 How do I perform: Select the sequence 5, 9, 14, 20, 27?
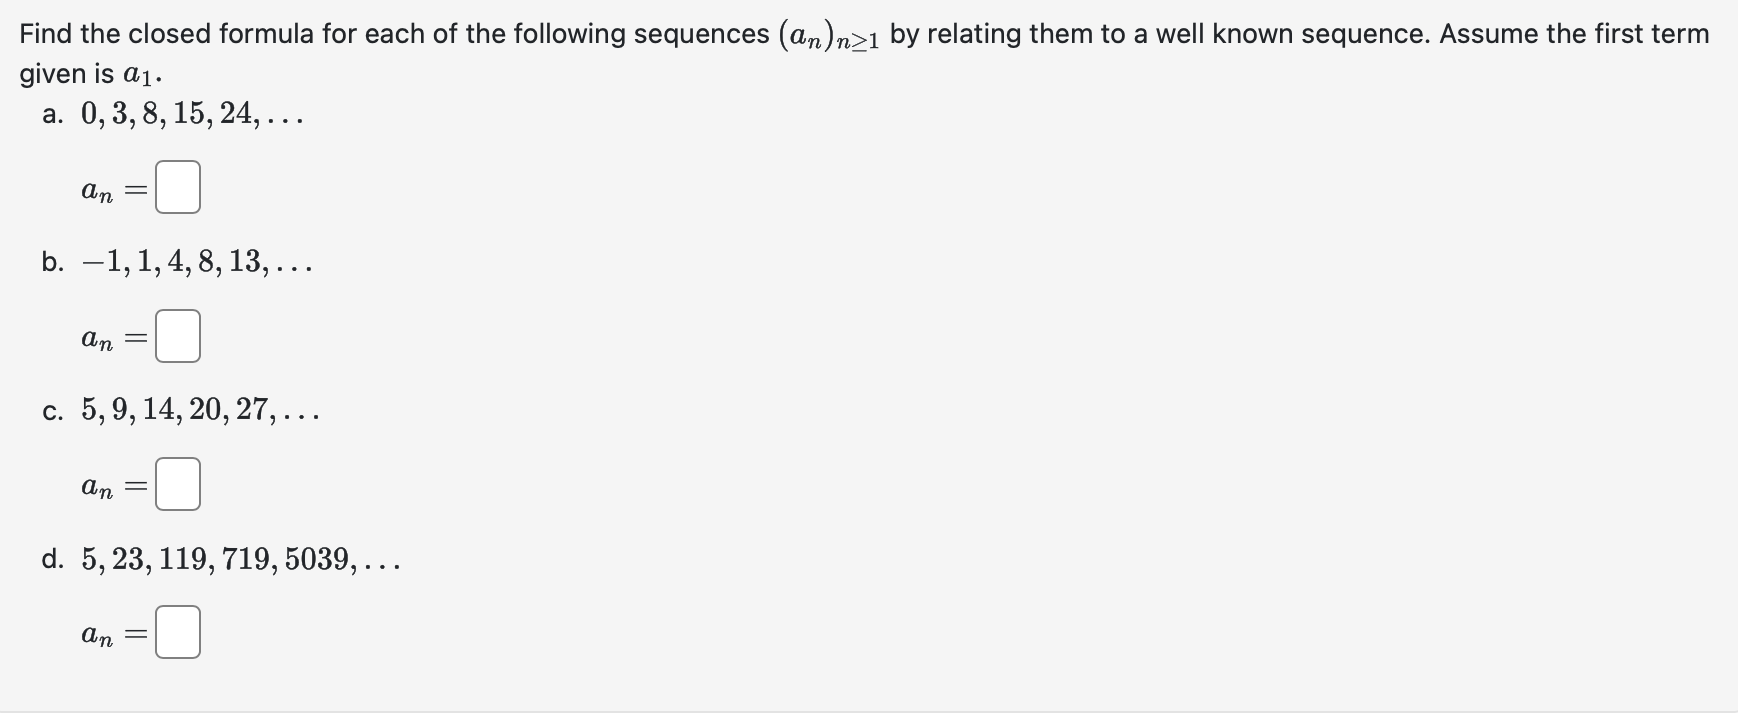tap(200, 411)
